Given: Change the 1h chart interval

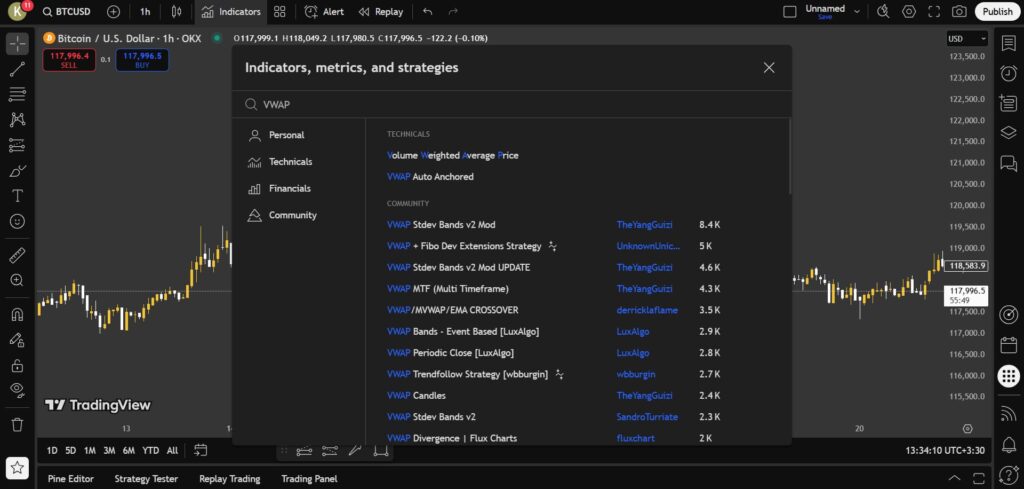Looking at the screenshot, I should point(145,12).
